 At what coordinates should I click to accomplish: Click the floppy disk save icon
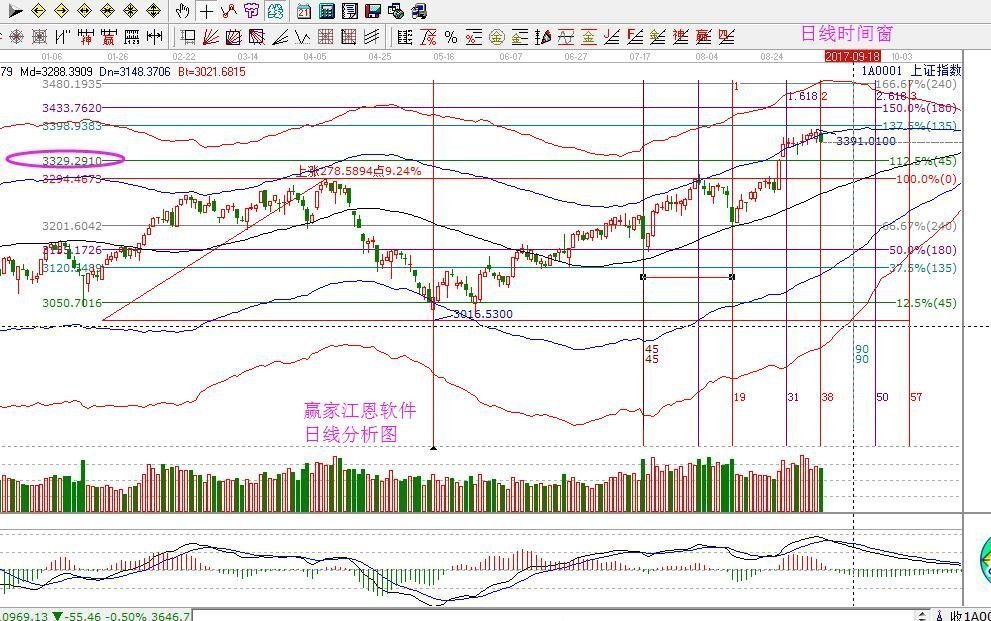click(x=373, y=11)
